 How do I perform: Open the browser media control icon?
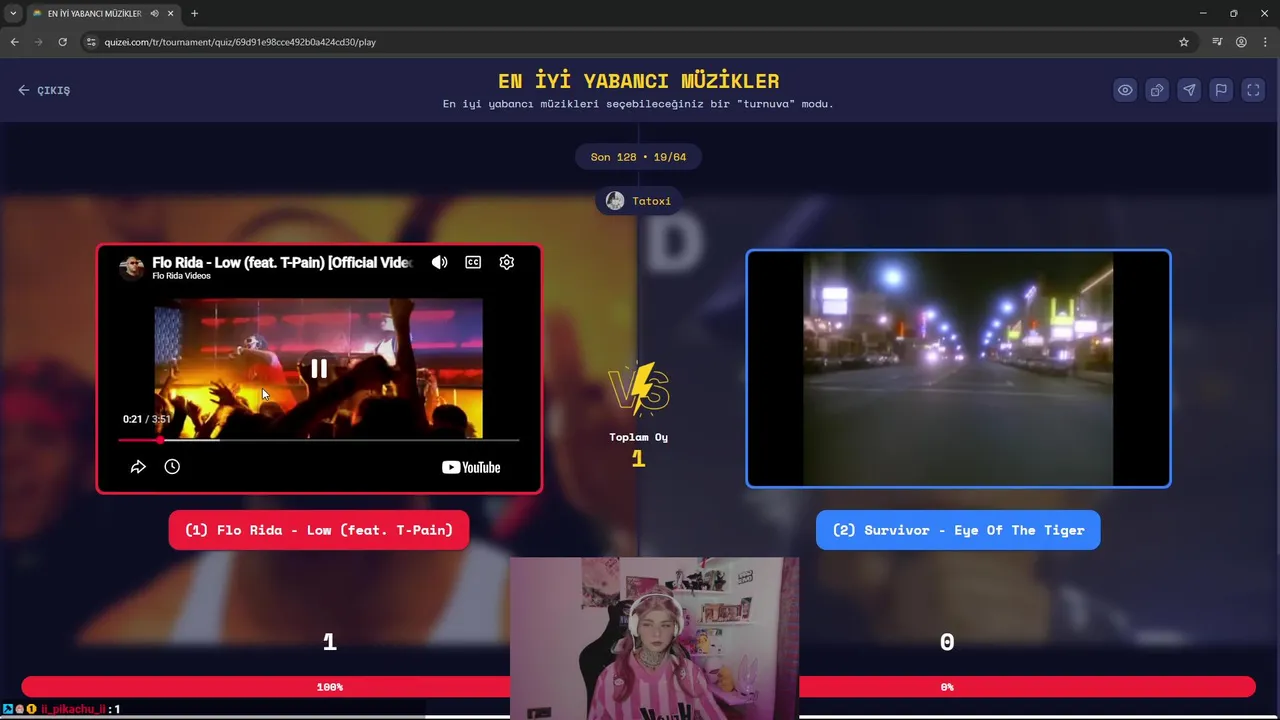click(x=1217, y=42)
